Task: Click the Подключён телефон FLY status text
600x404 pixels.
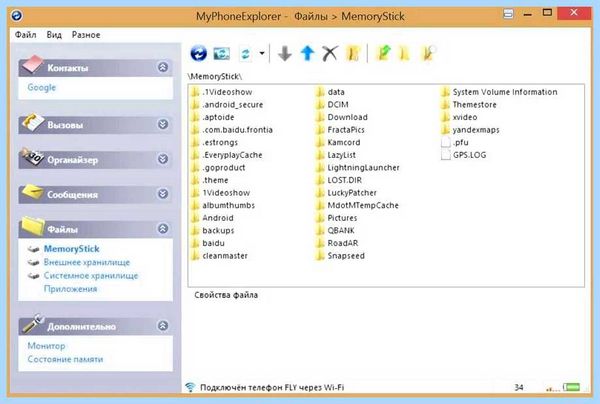Action: [x=272, y=388]
